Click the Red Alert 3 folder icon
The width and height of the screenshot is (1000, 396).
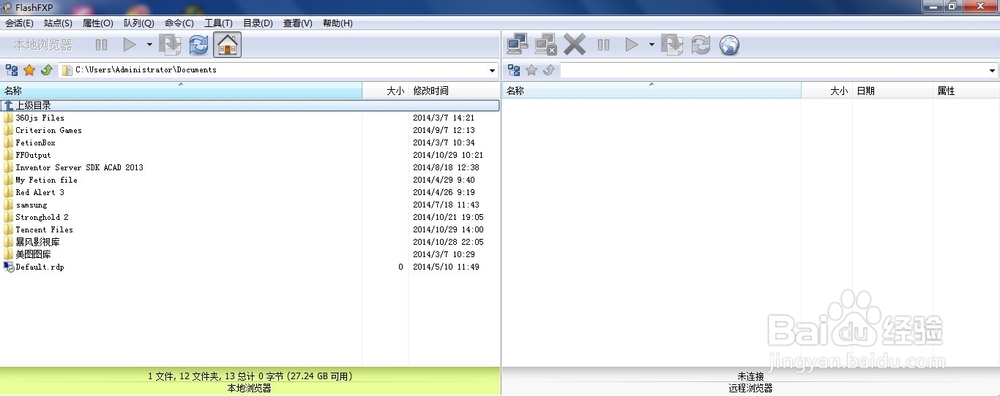coord(8,193)
